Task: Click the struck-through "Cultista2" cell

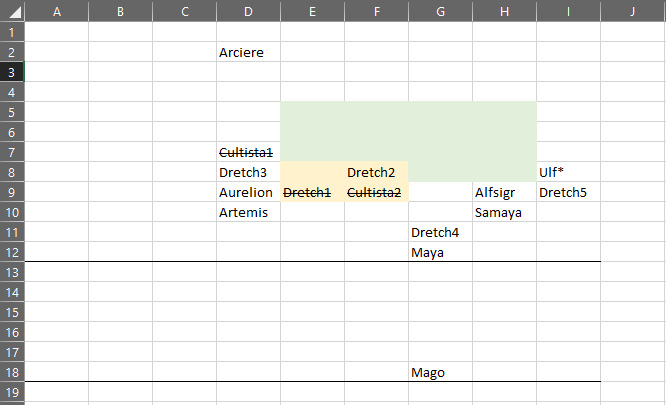Action: [x=374, y=192]
